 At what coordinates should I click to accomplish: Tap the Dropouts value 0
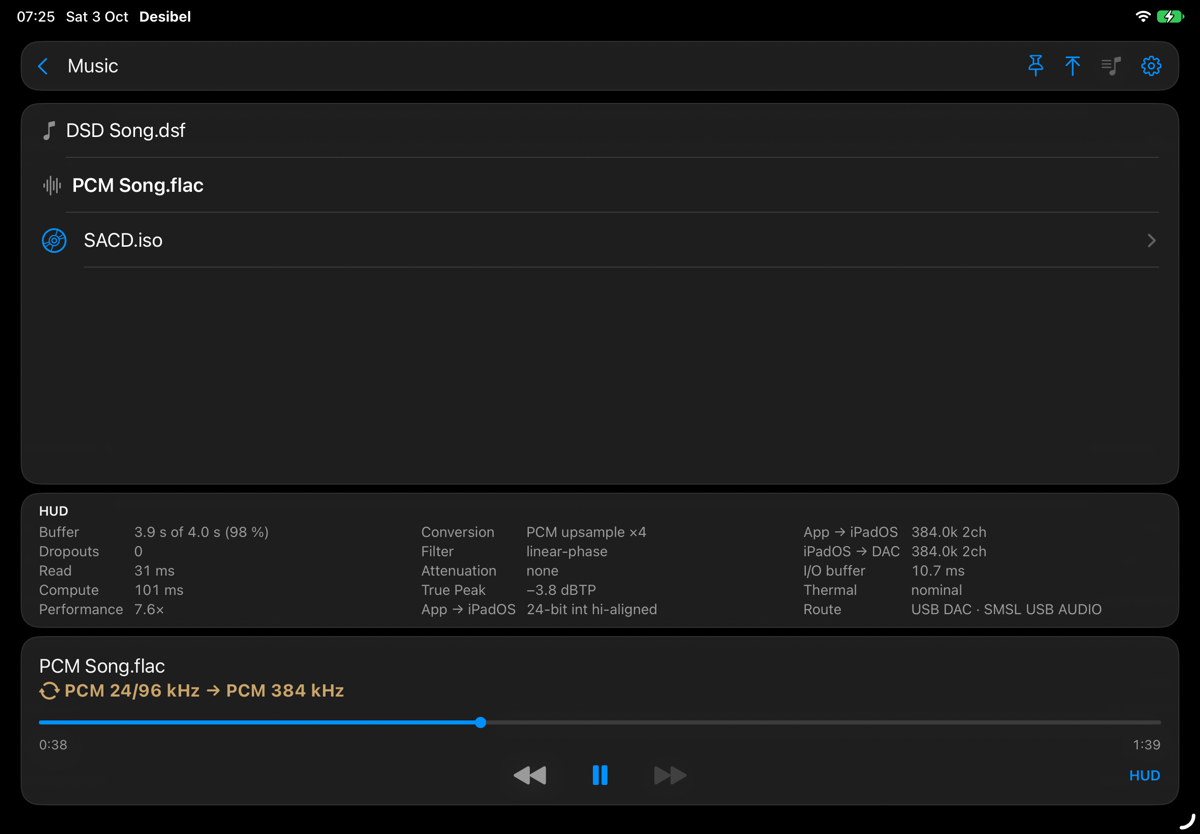[x=138, y=551]
